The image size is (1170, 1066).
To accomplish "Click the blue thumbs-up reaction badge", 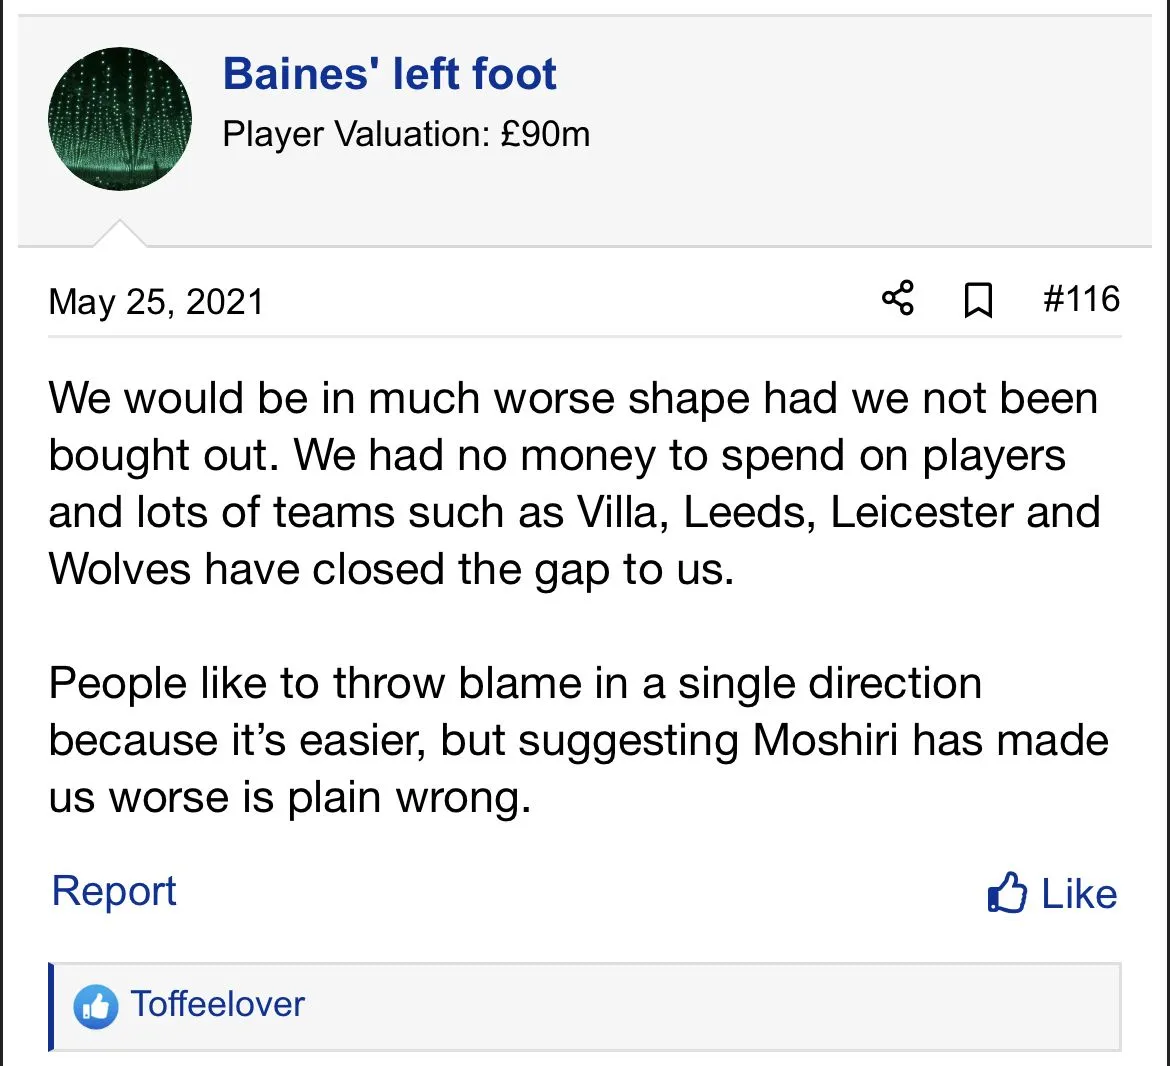I will pos(96,1006).
